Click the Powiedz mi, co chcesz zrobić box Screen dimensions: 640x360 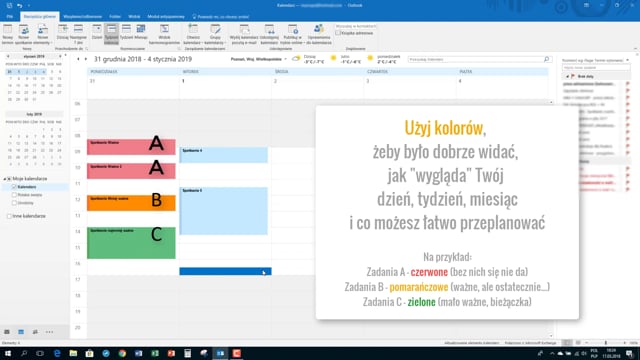click(x=221, y=17)
